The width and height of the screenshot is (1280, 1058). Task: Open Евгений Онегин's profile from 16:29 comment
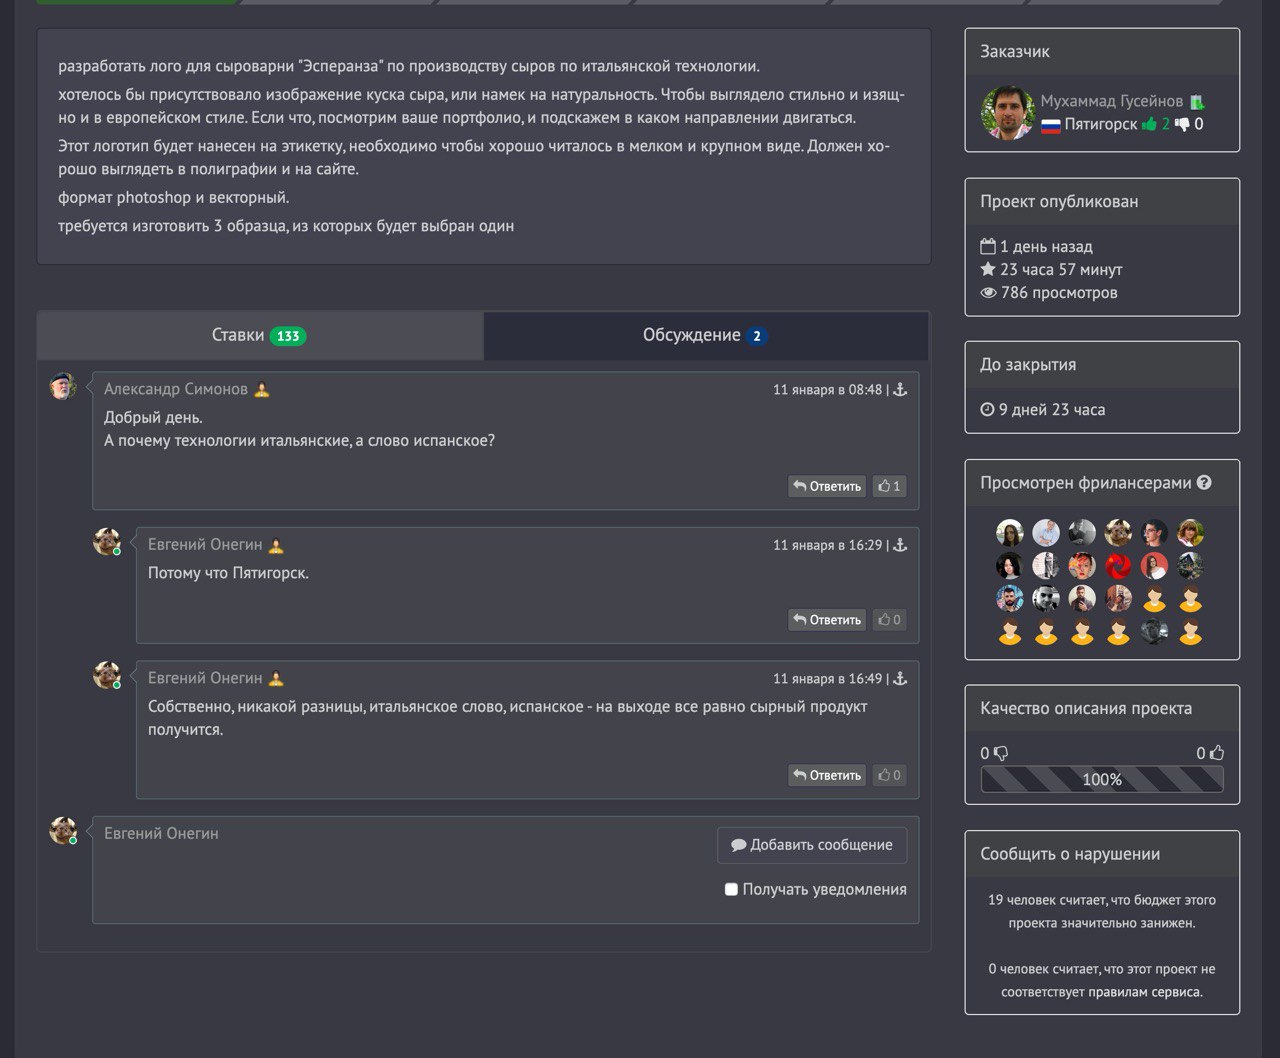pyautogui.click(x=205, y=544)
